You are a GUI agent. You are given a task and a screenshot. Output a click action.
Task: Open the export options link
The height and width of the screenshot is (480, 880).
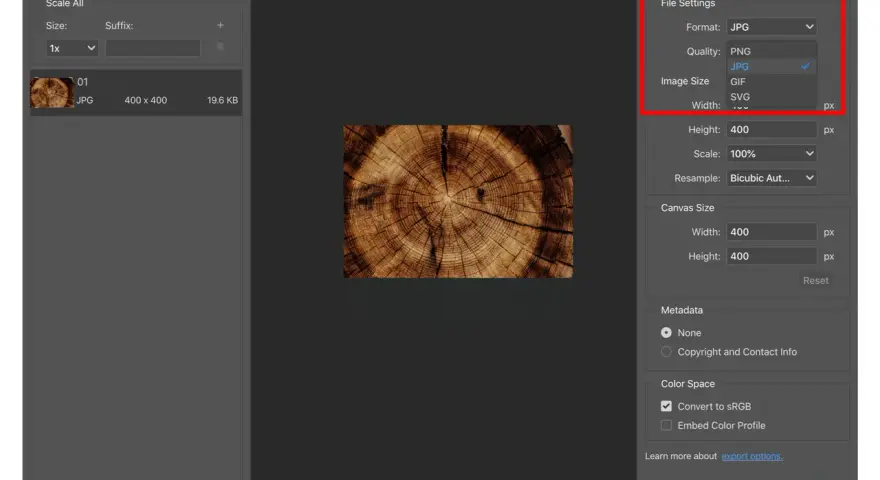pos(752,456)
